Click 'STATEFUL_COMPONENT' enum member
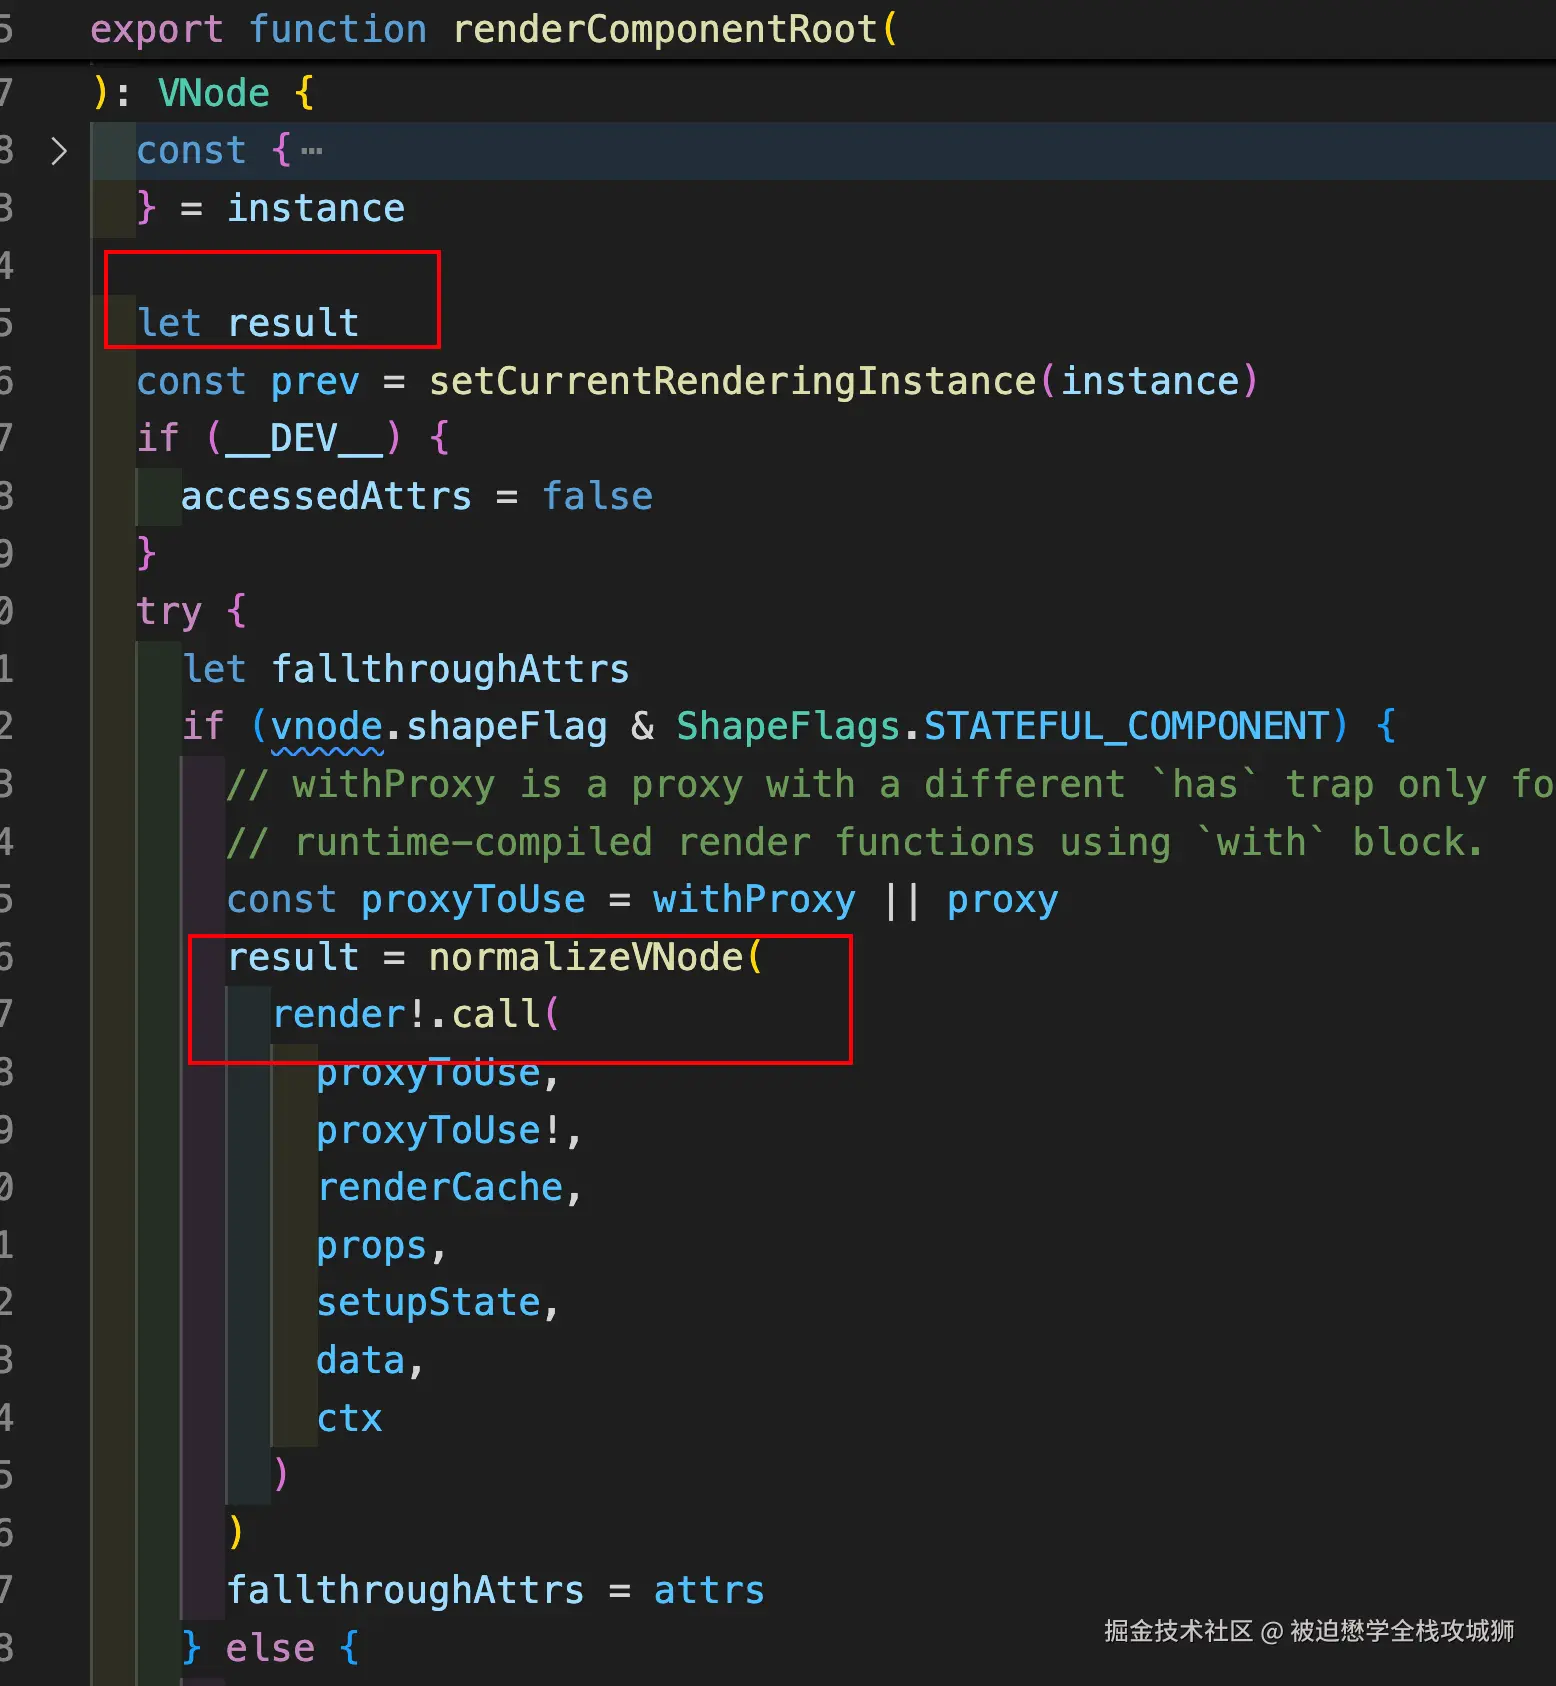Viewport: 1556px width, 1686px height. [1127, 727]
